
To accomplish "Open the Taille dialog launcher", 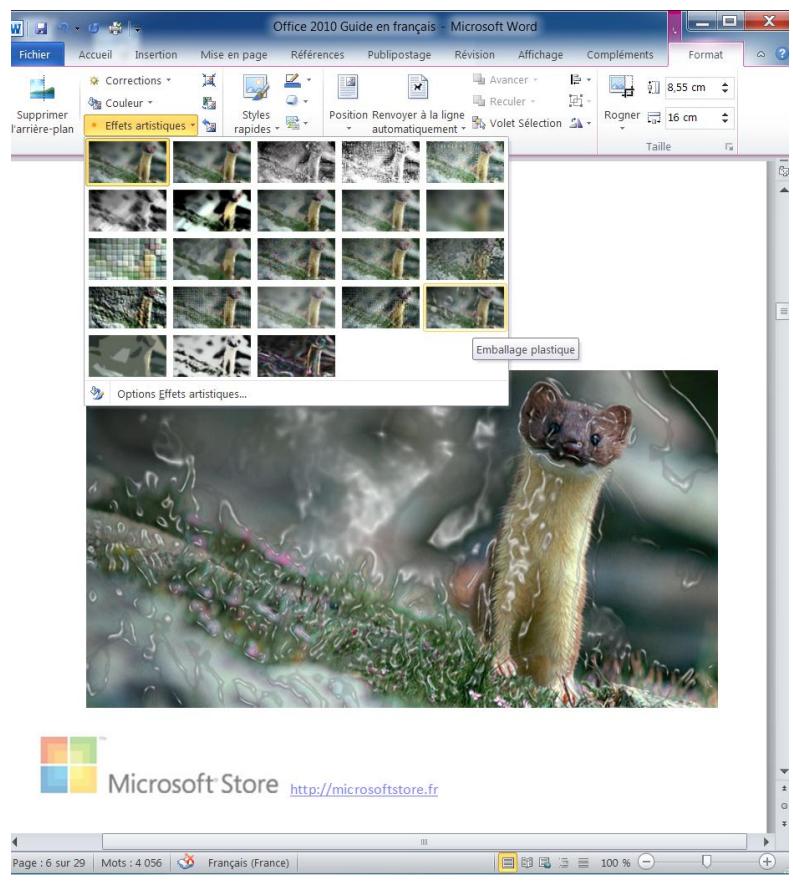I will tap(729, 147).
